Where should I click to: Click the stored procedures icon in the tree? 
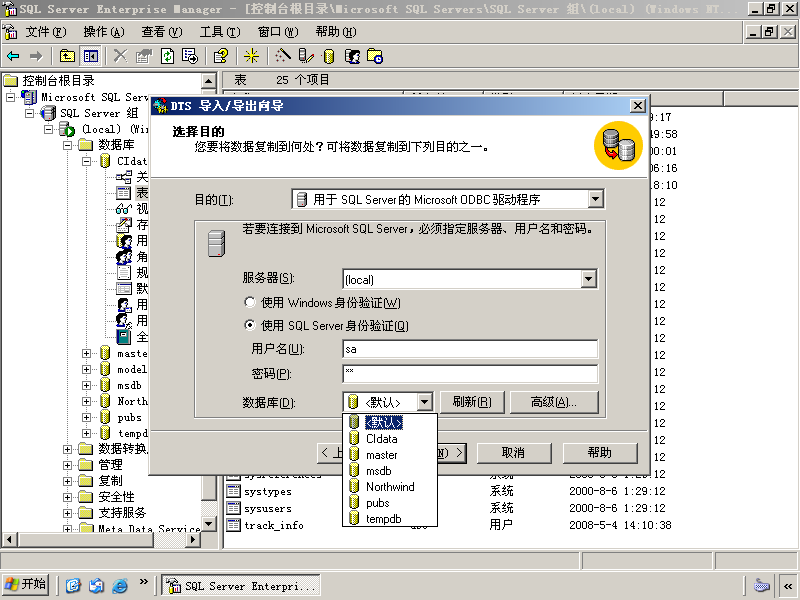pos(124,224)
